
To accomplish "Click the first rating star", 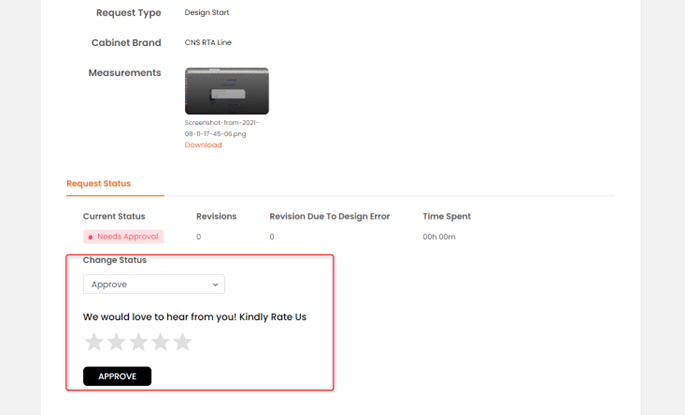I will point(94,342).
